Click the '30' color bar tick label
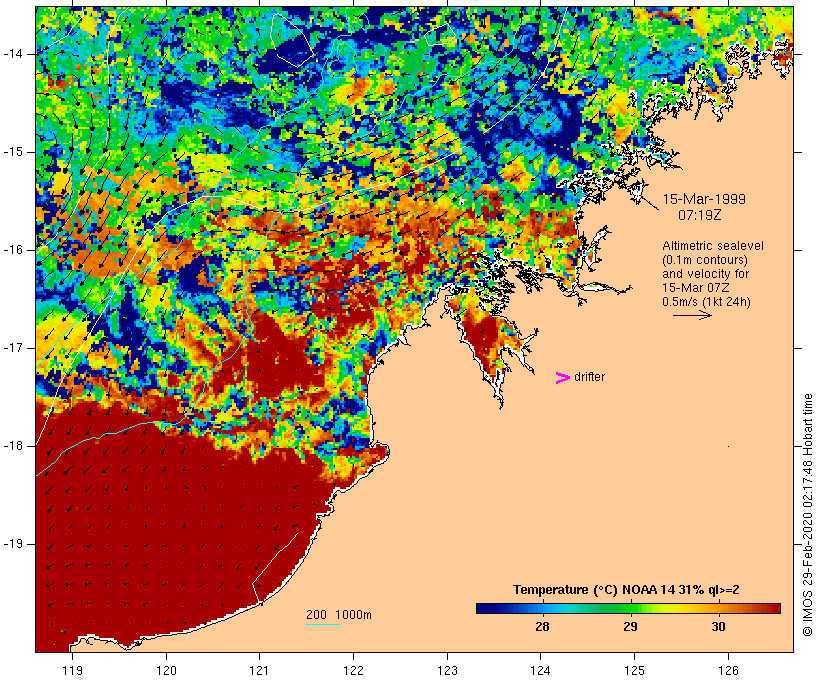 [x=719, y=626]
